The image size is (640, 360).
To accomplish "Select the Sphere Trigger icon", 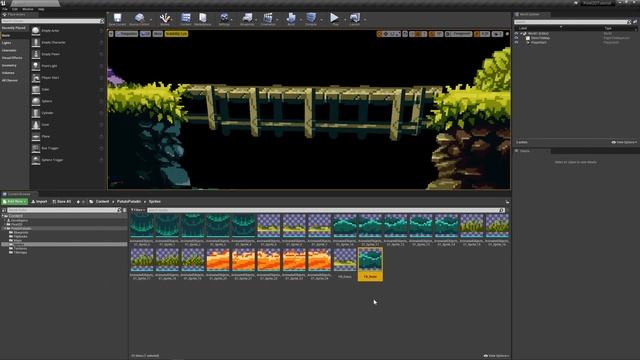I will (36, 160).
